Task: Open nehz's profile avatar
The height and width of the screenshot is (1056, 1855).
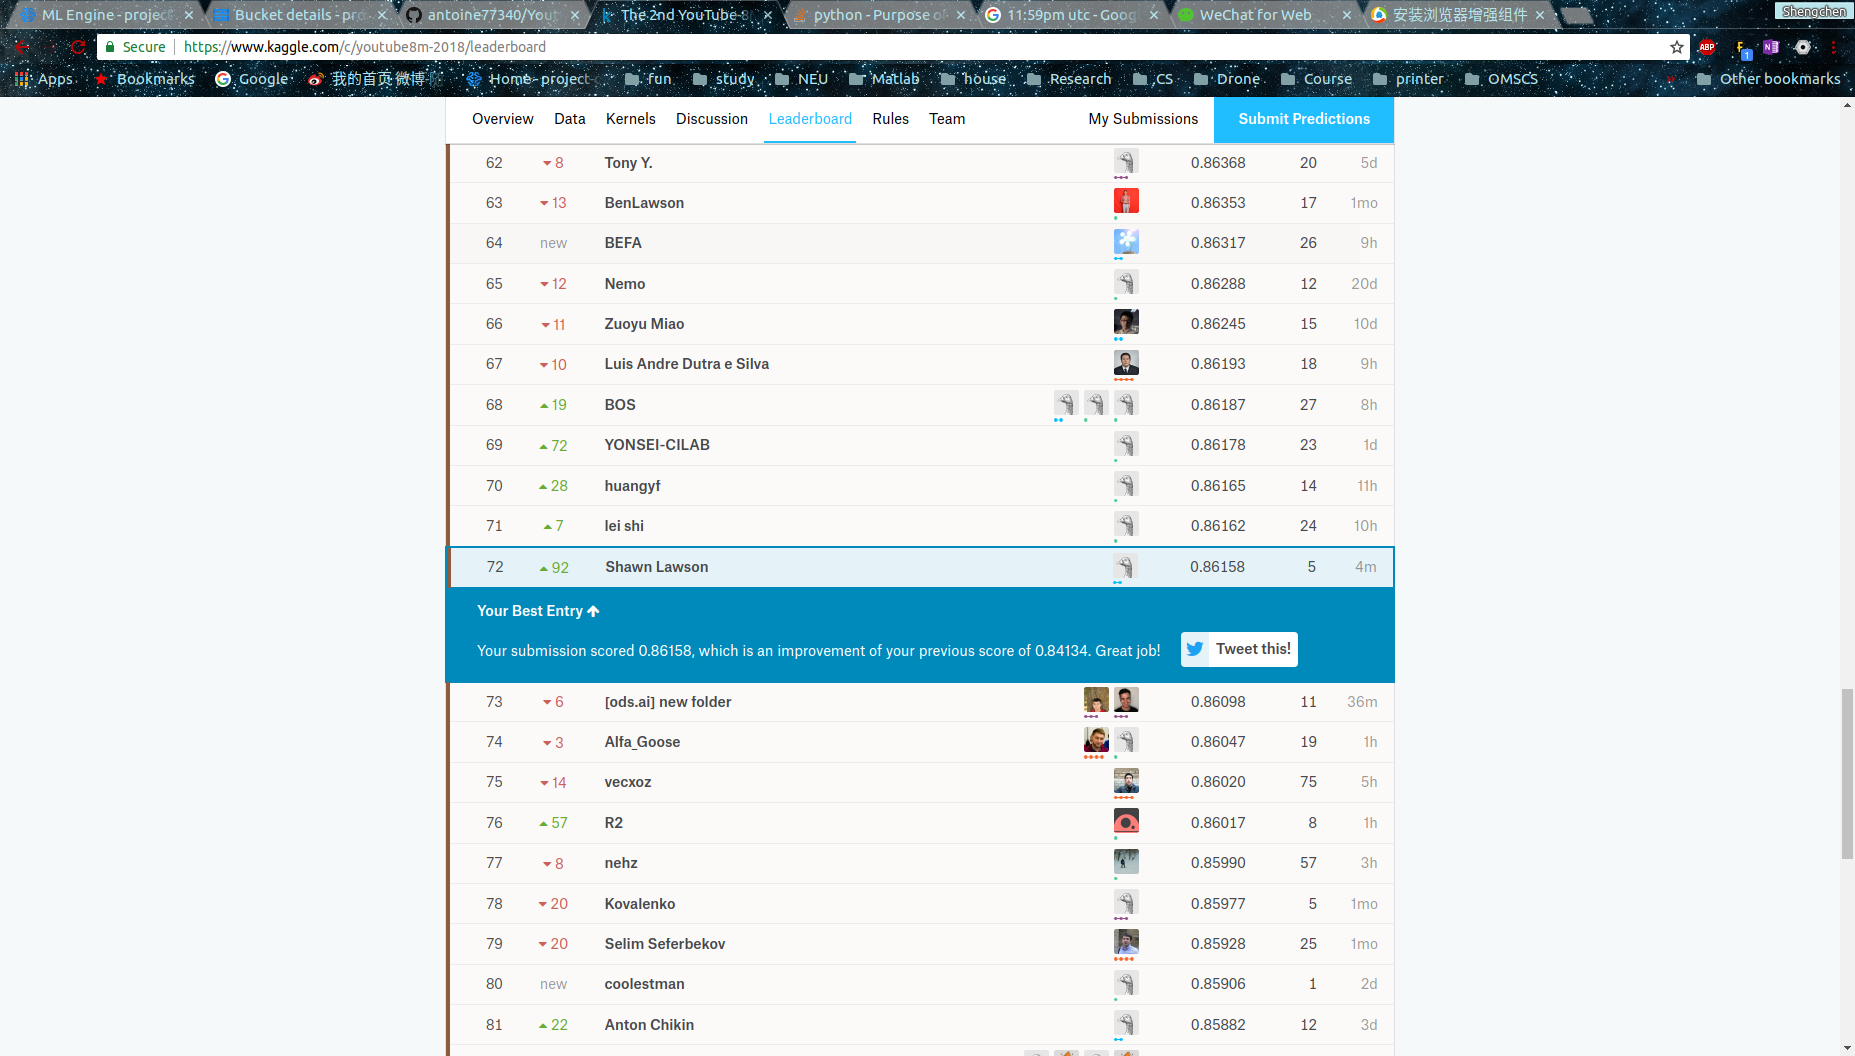Action: (1126, 861)
